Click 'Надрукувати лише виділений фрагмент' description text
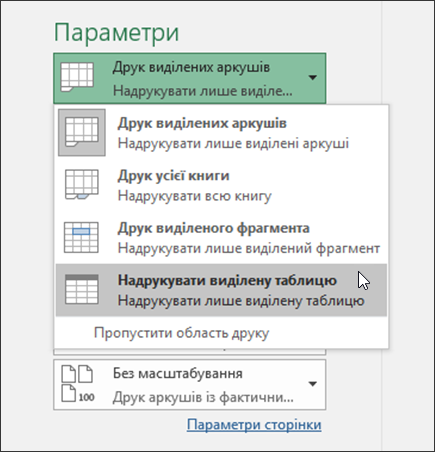 pos(249,248)
